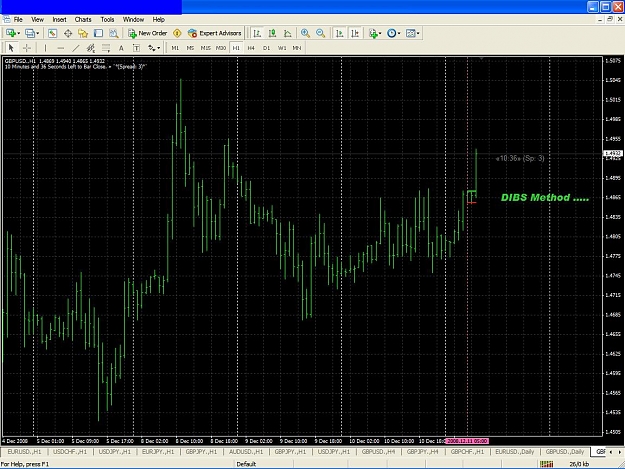Select the Text tool (A)

121,48
